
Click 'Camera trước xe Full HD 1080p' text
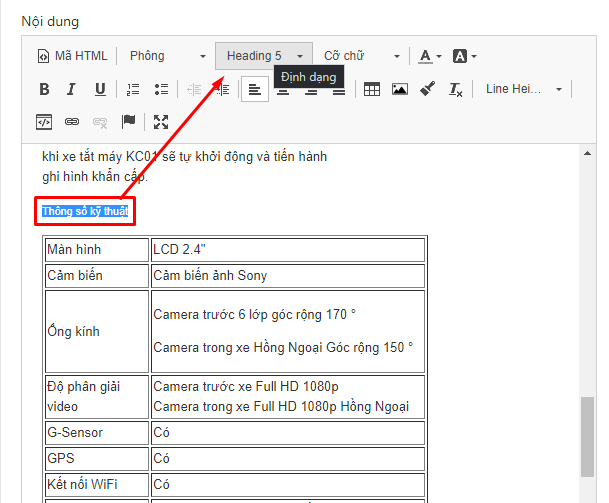click(x=246, y=387)
